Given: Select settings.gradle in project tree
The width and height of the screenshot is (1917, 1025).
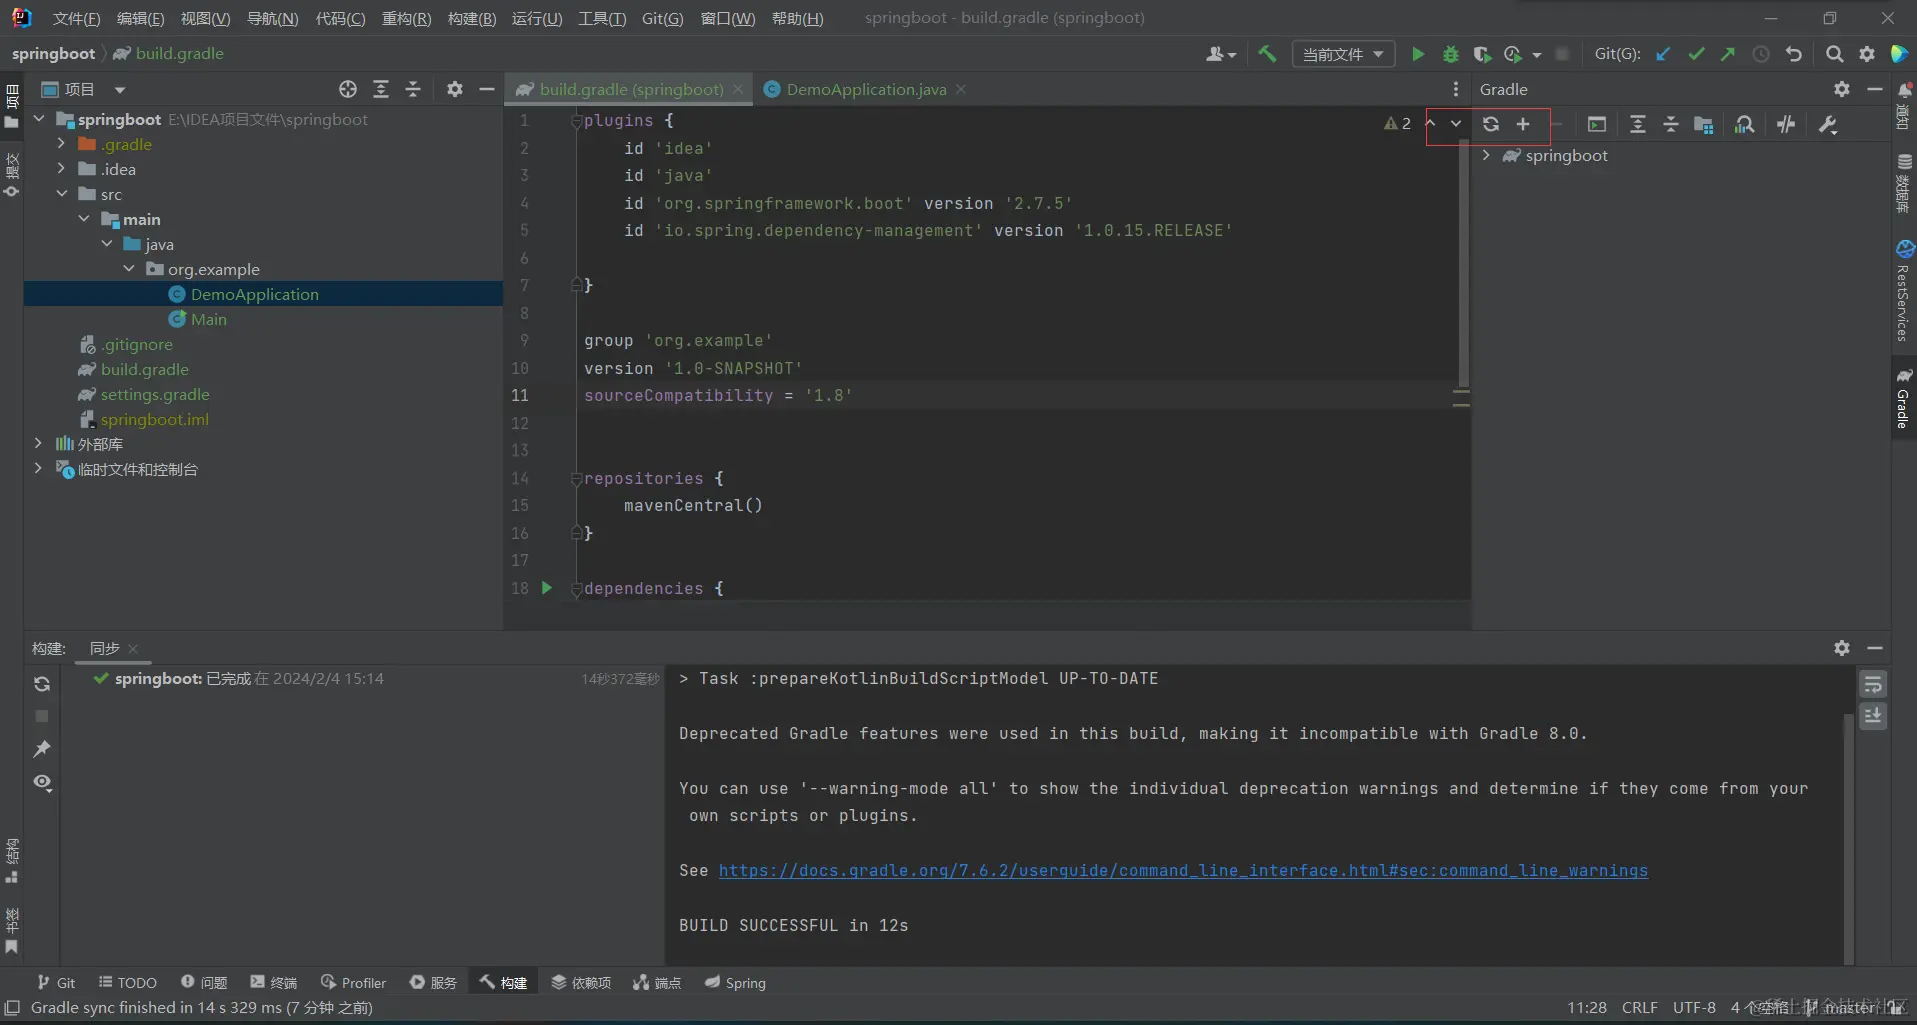Looking at the screenshot, I should [155, 394].
